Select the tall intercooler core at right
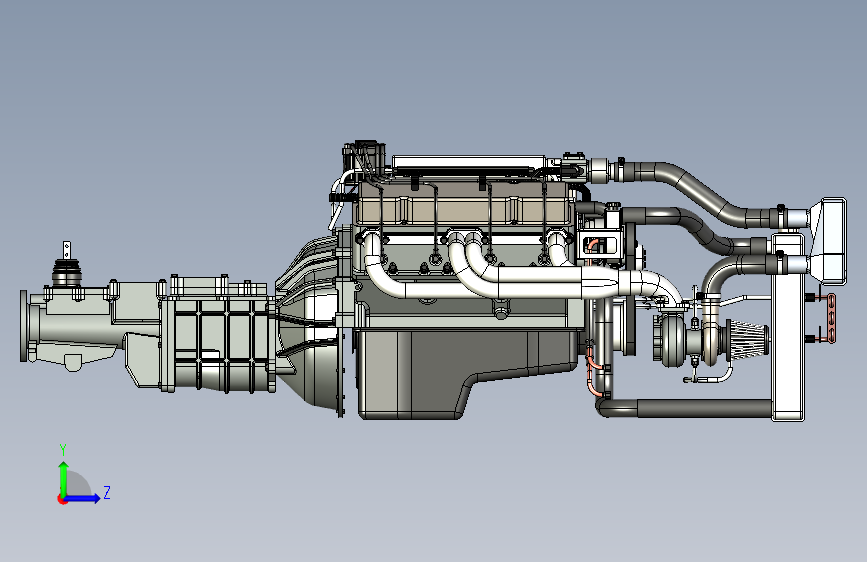 pos(788,327)
